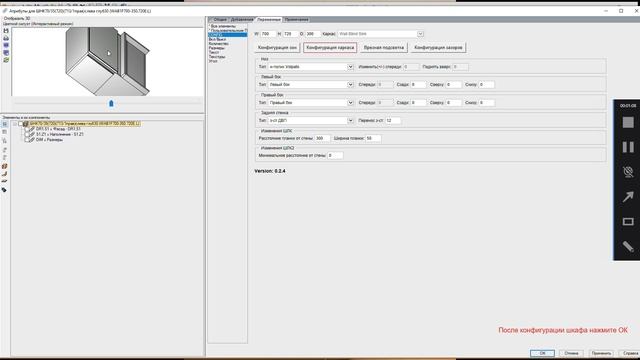Click the Врезная подсветка button
This screenshot has width=640, height=360.
coord(384,48)
